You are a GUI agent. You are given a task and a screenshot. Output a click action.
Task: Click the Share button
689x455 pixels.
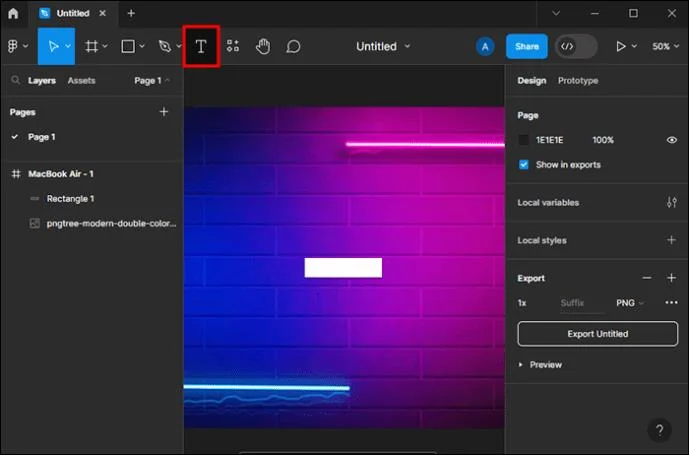(x=526, y=46)
